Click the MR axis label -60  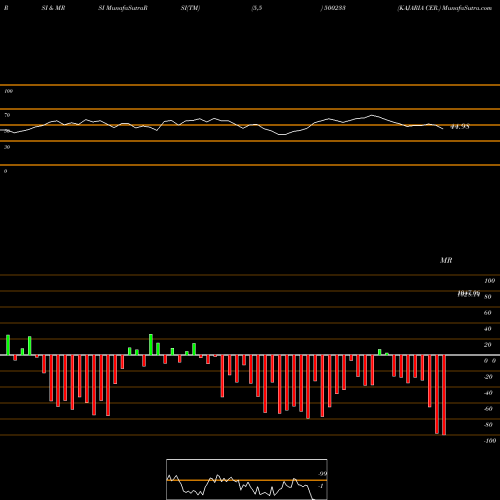point(488,409)
